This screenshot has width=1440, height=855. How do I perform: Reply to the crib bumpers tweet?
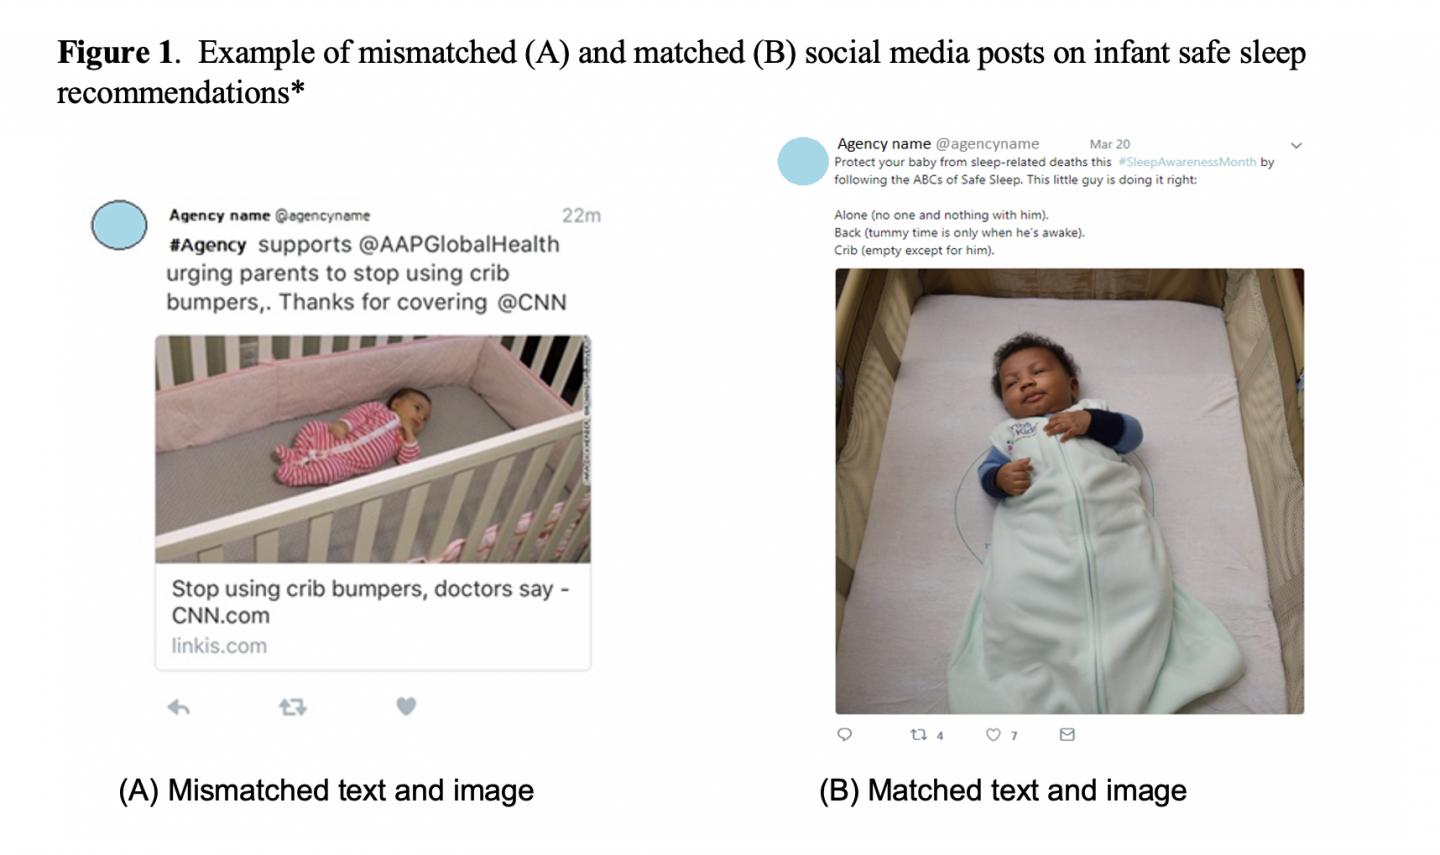tap(179, 708)
